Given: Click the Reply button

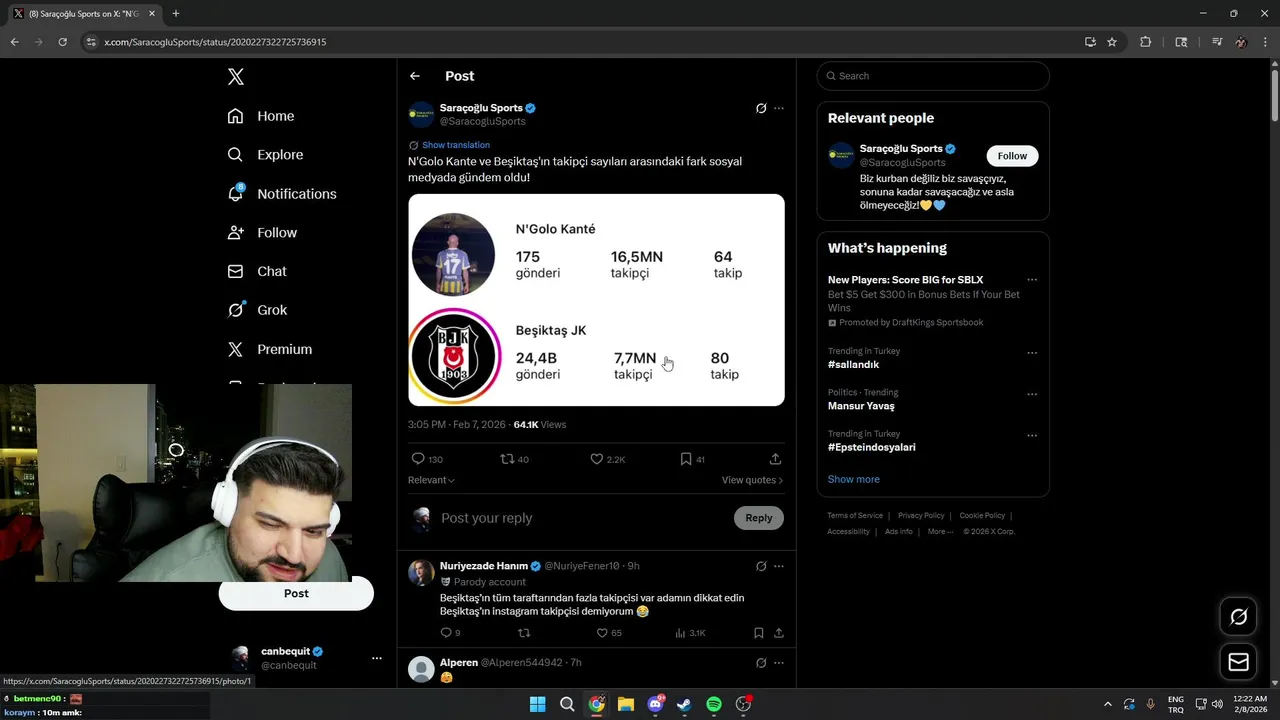Looking at the screenshot, I should pyautogui.click(x=759, y=518).
